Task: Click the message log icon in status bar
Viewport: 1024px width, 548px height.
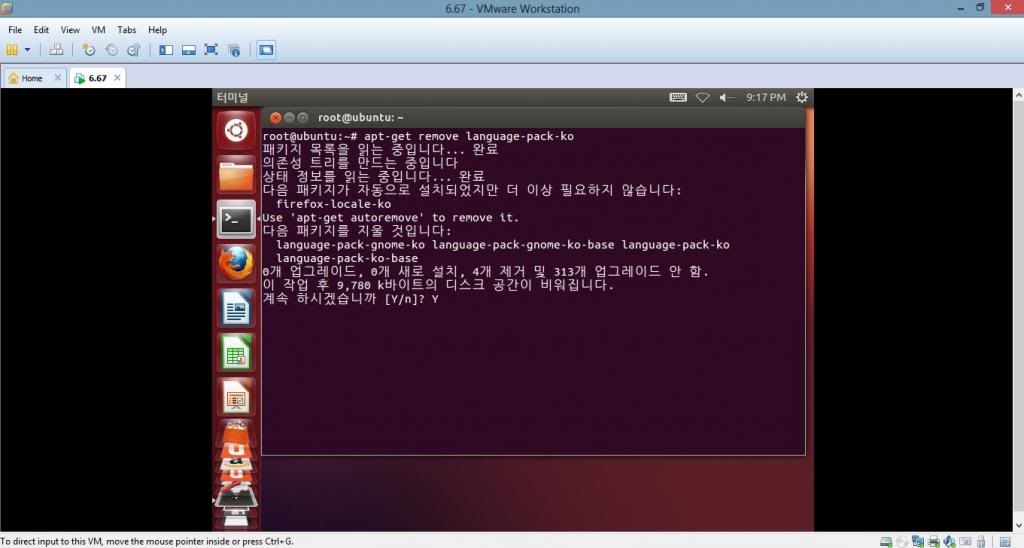Action: [x=1006, y=541]
